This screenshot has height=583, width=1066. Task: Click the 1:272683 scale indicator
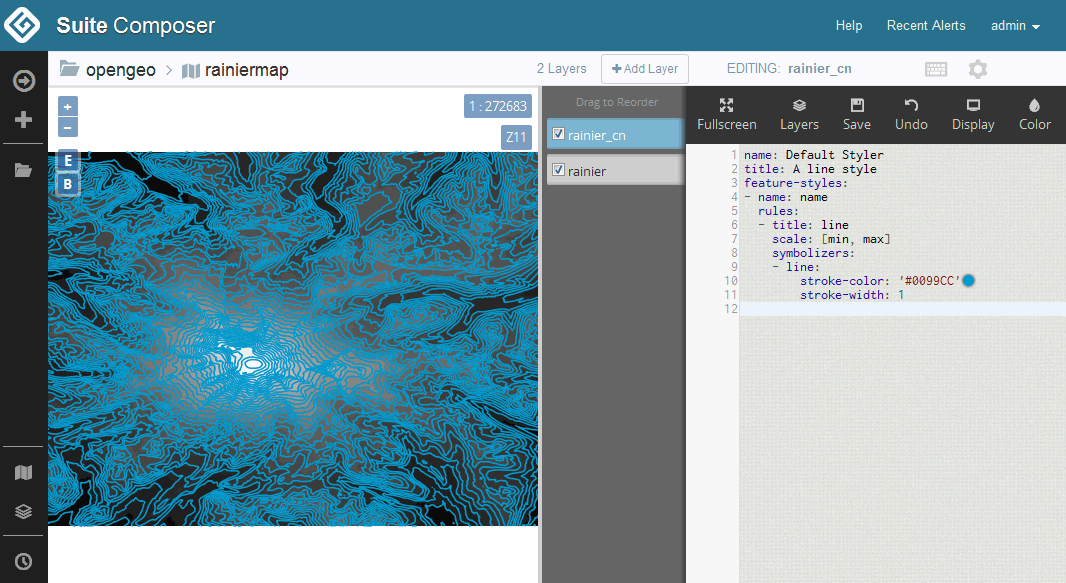(497, 105)
